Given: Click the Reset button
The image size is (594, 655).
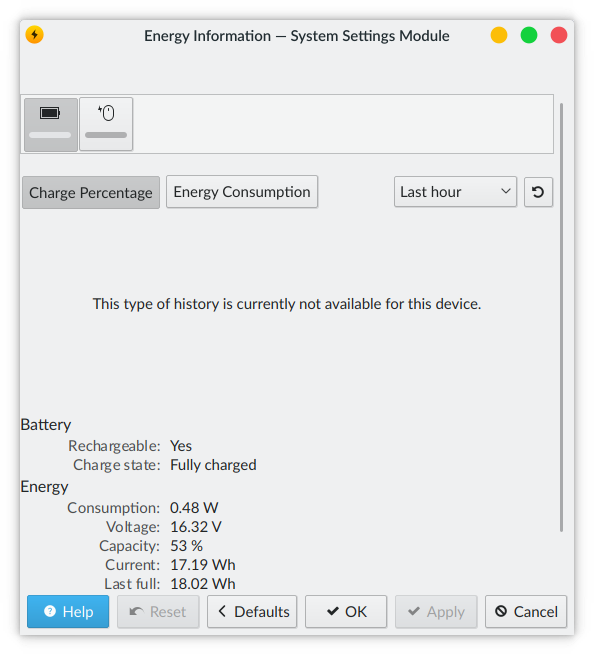Looking at the screenshot, I should click(158, 612).
